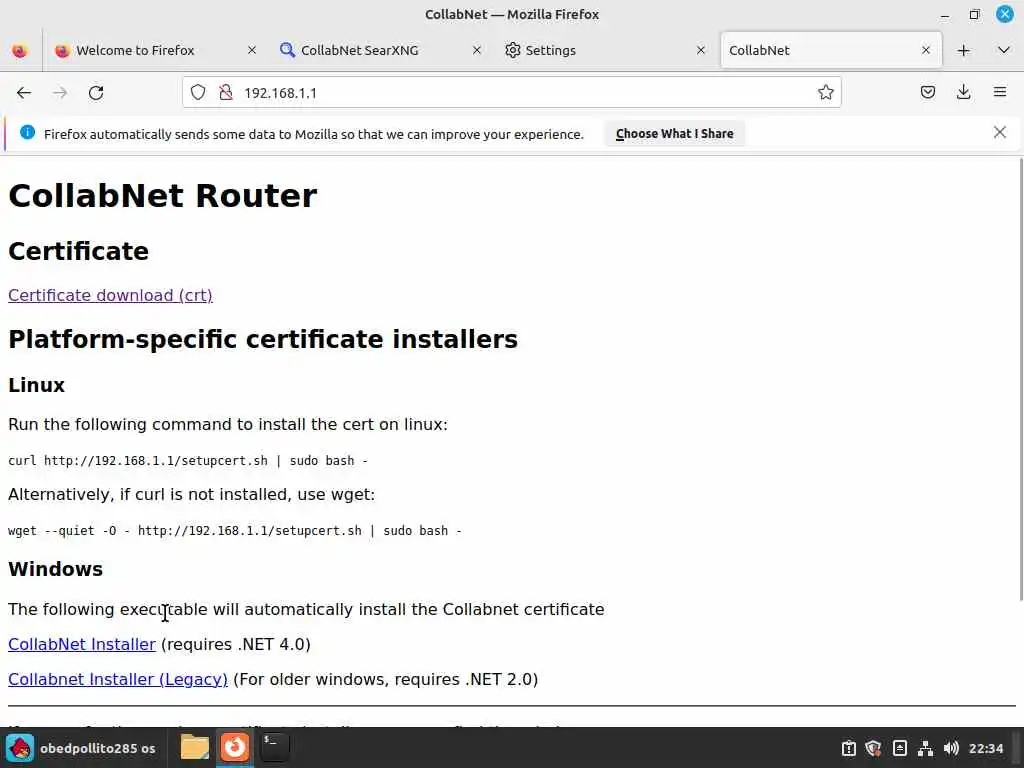
Task: Click the clipboard notes tray icon
Action: click(899, 748)
